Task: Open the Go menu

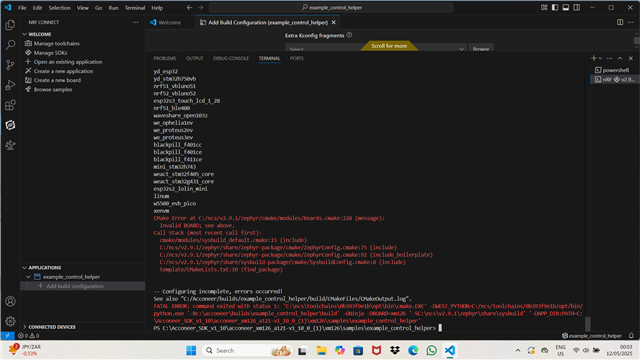Action: [98, 8]
